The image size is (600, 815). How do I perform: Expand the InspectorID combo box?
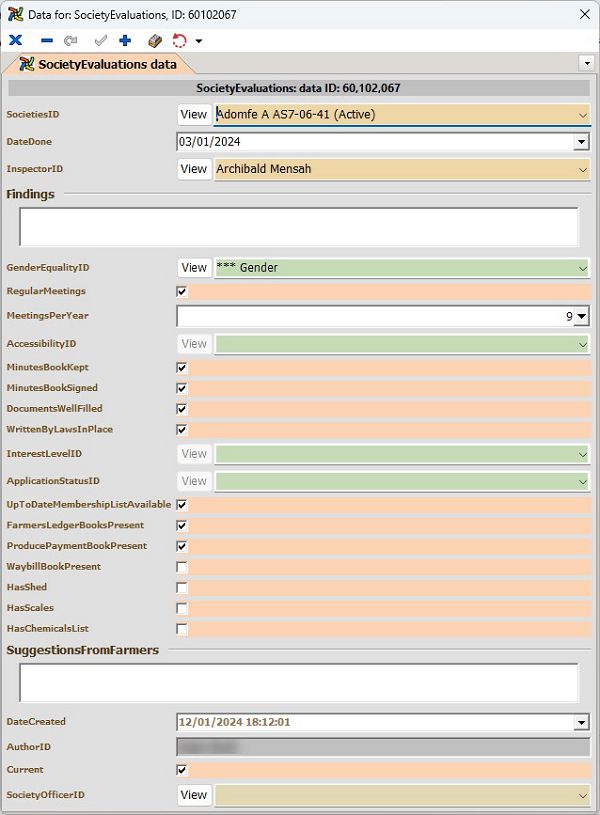[x=583, y=169]
